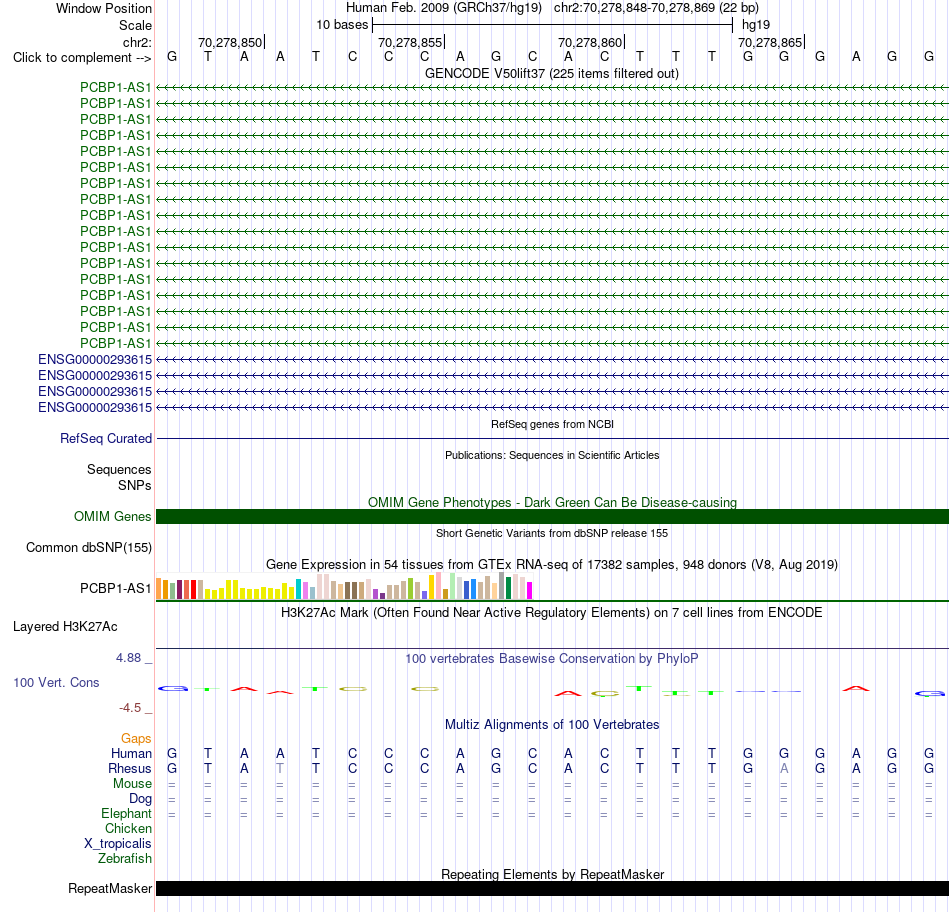Screen dimensions: 950x912
Task: Open the H3K27Ac Mark ENCODE track title
Action: click(x=552, y=613)
